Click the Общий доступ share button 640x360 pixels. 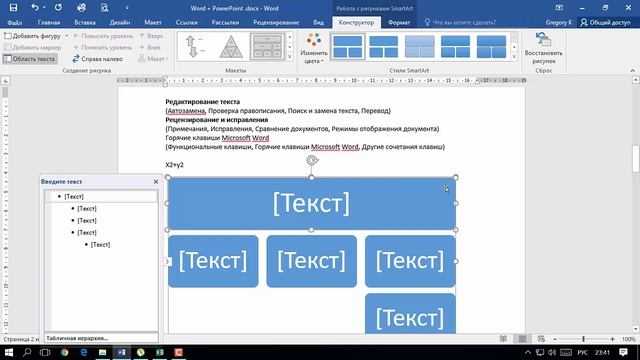606,22
